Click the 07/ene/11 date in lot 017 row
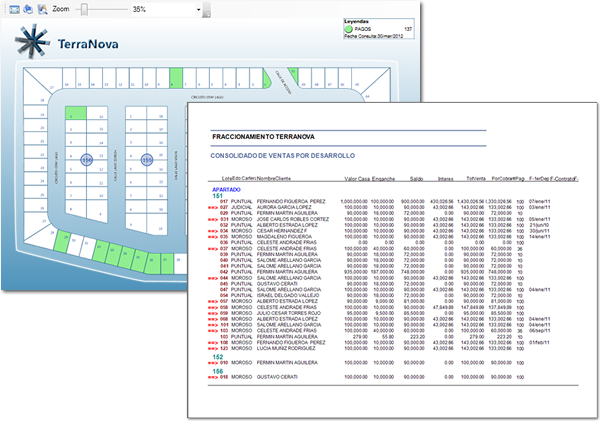Image resolution: width=600 pixels, height=422 pixels. click(540, 202)
